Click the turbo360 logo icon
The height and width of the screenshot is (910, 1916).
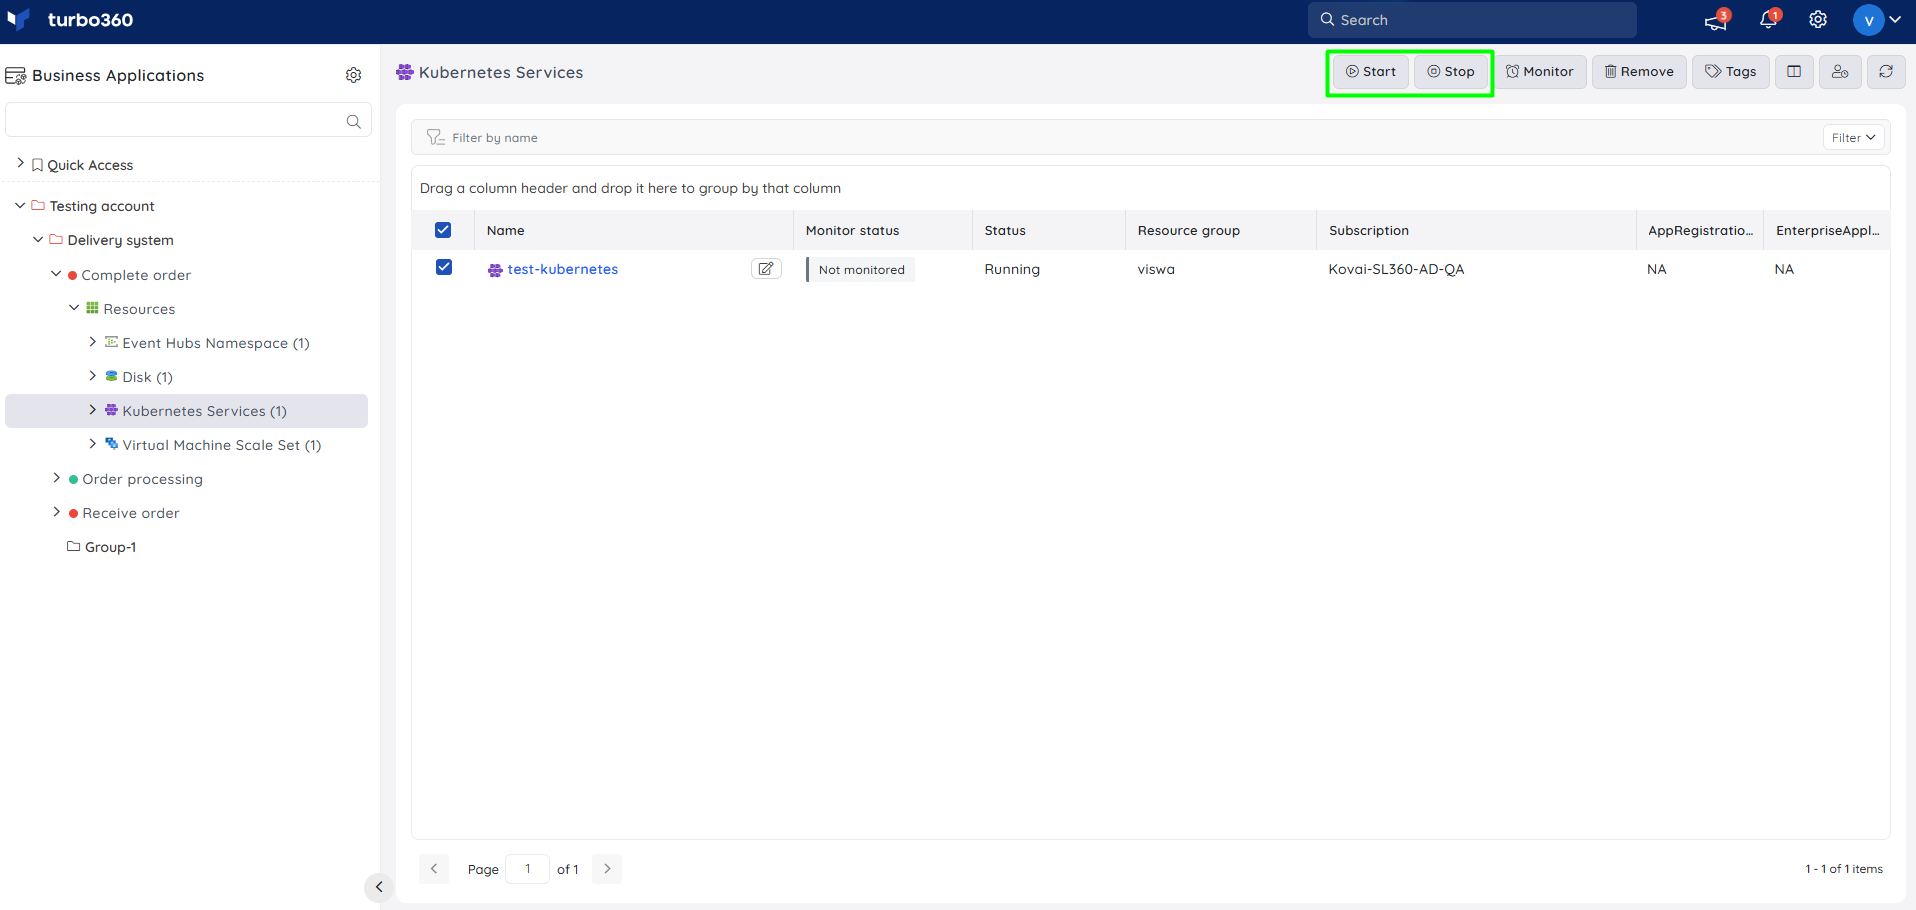19,20
